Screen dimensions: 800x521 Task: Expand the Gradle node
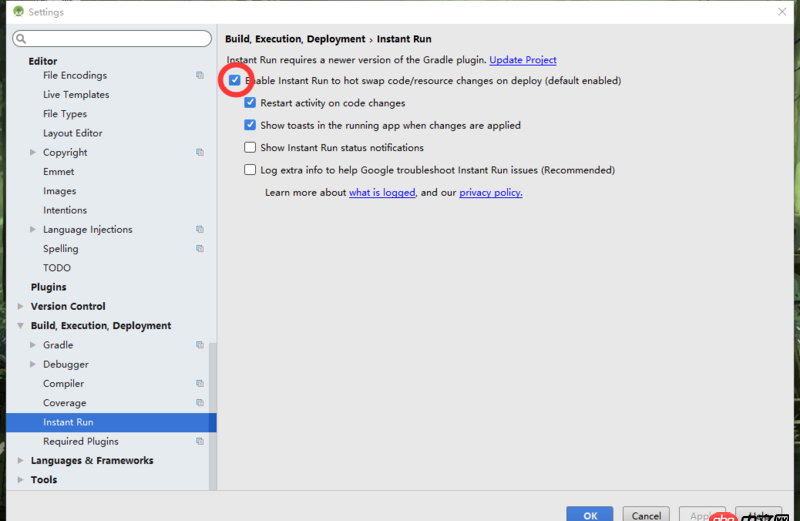click(33, 345)
